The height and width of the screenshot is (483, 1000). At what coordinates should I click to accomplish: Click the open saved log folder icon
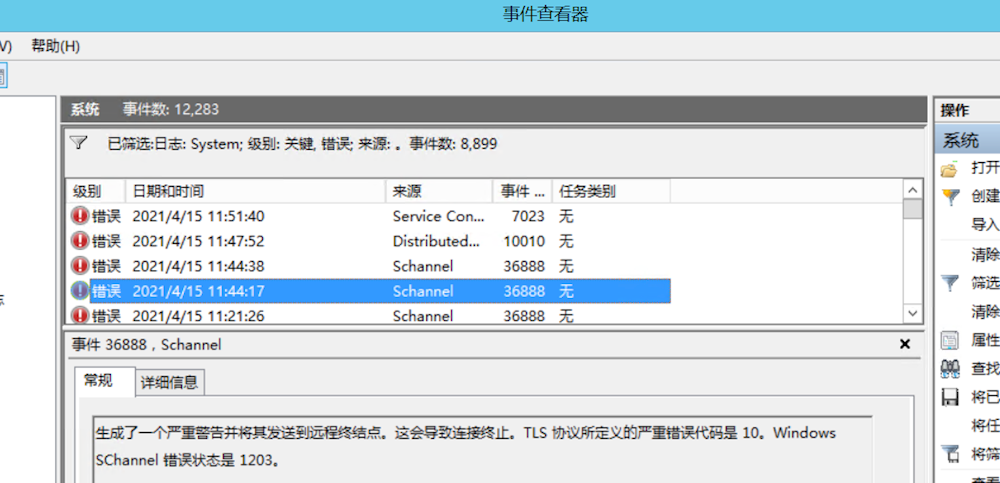[950, 168]
